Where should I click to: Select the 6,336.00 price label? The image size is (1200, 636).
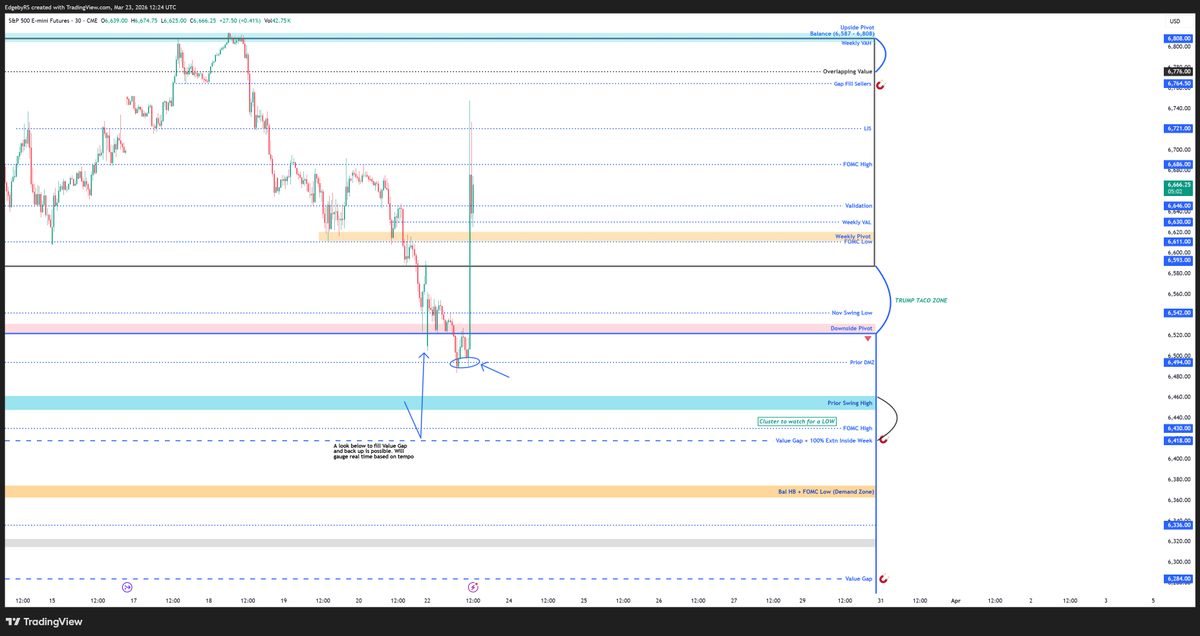1177,525
